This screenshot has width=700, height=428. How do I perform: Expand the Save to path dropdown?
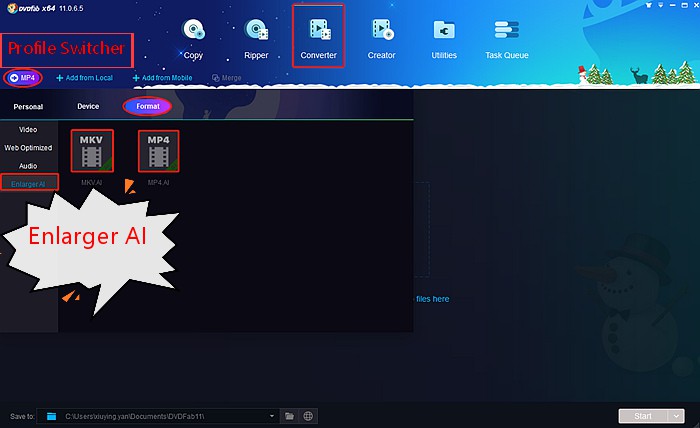click(x=271, y=416)
